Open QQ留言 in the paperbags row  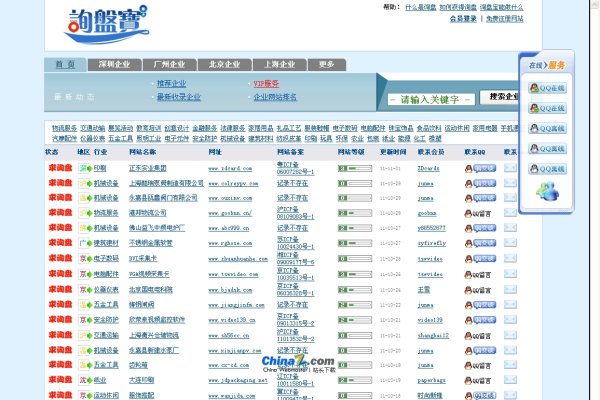pyautogui.click(x=478, y=381)
